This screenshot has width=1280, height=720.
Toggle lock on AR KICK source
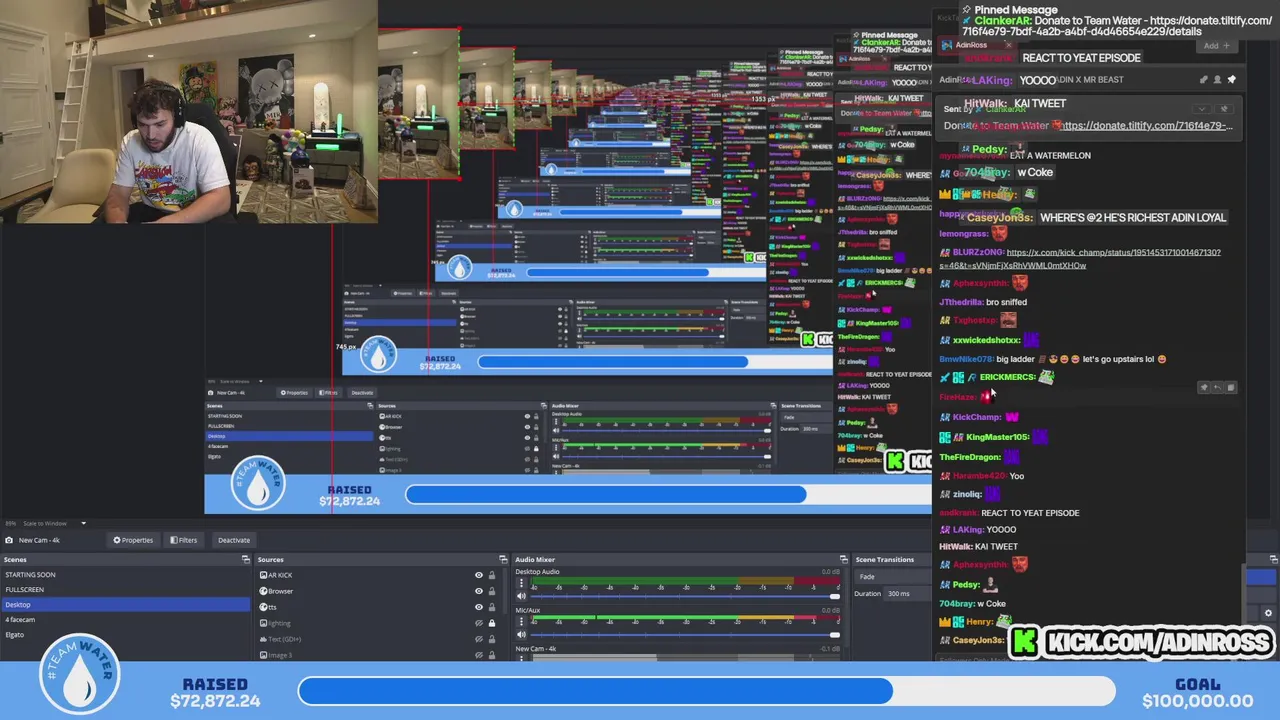pyautogui.click(x=491, y=575)
